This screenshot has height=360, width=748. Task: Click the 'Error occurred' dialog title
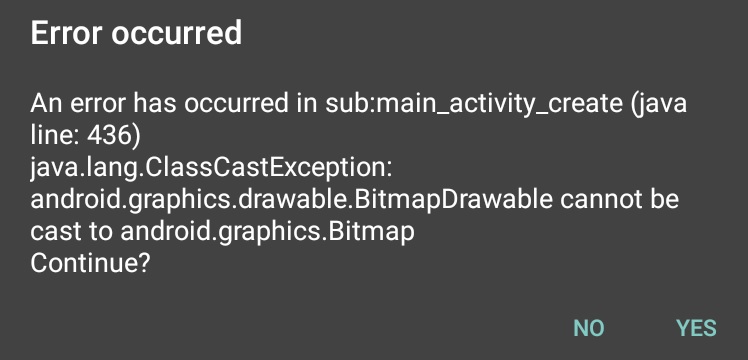136,33
